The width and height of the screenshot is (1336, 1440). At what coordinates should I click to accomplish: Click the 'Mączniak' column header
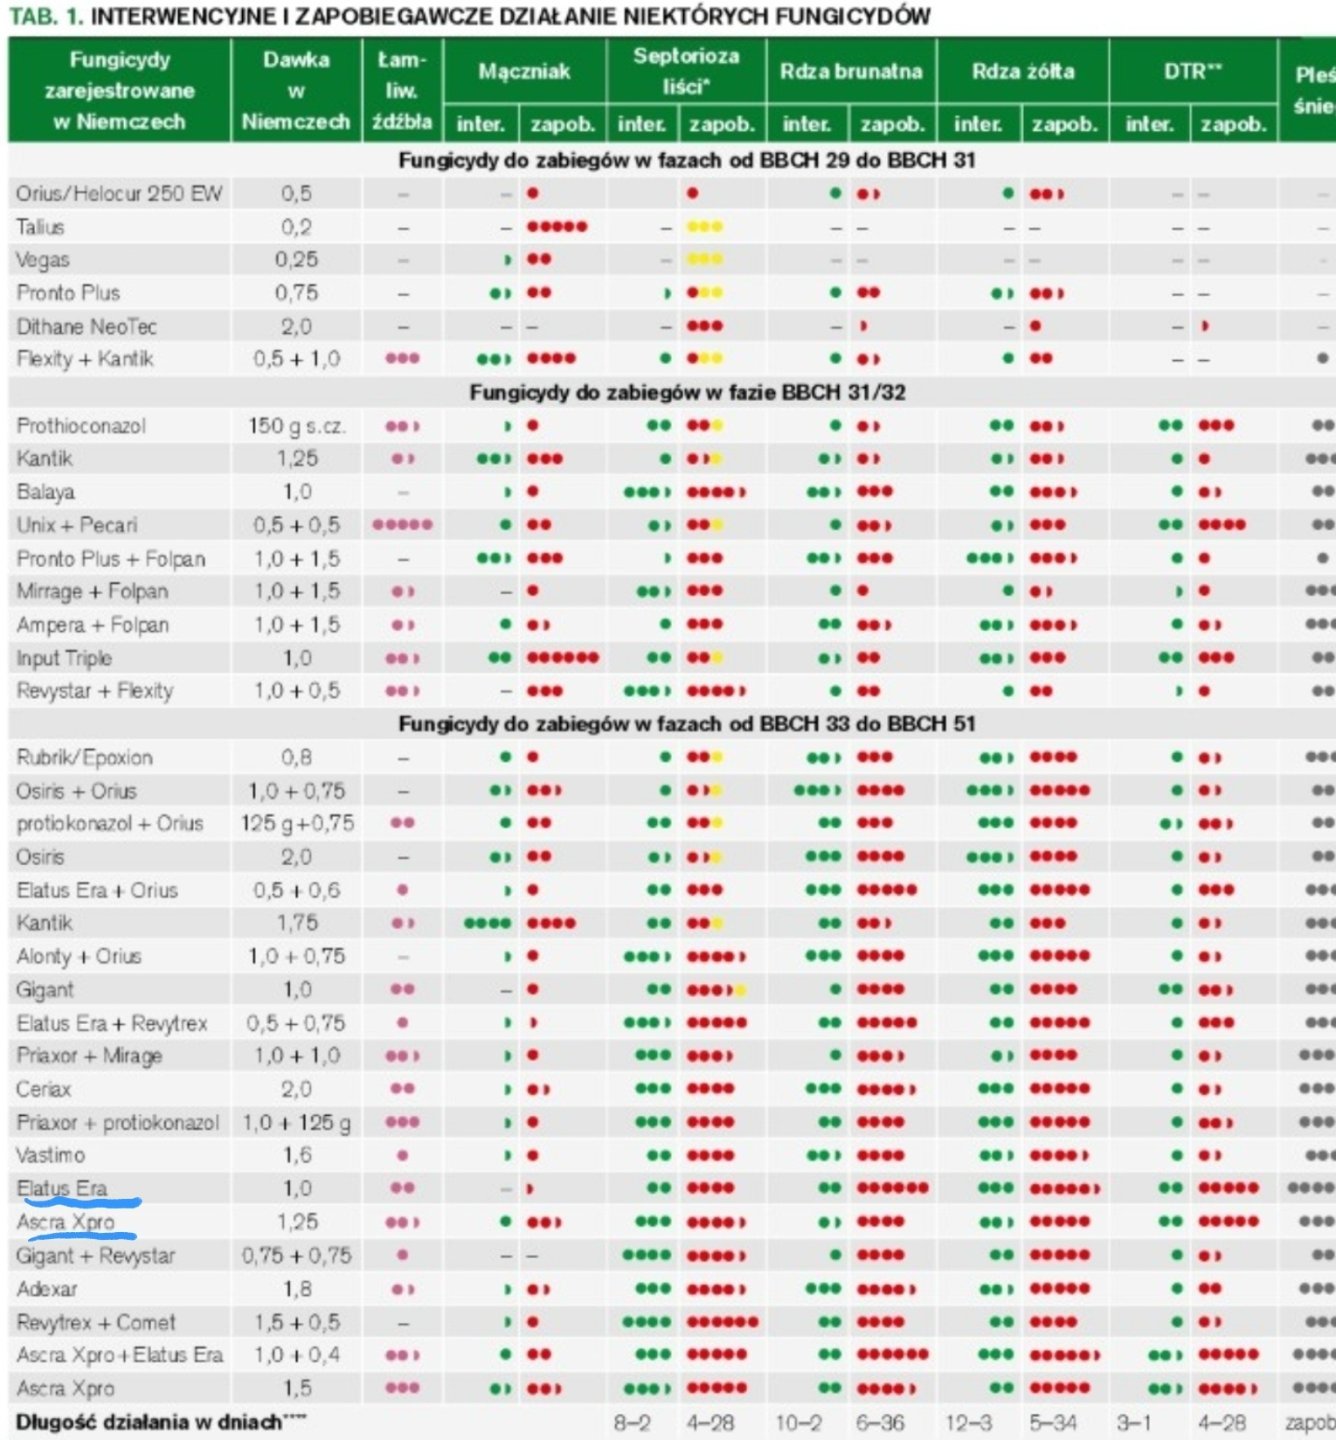524,71
